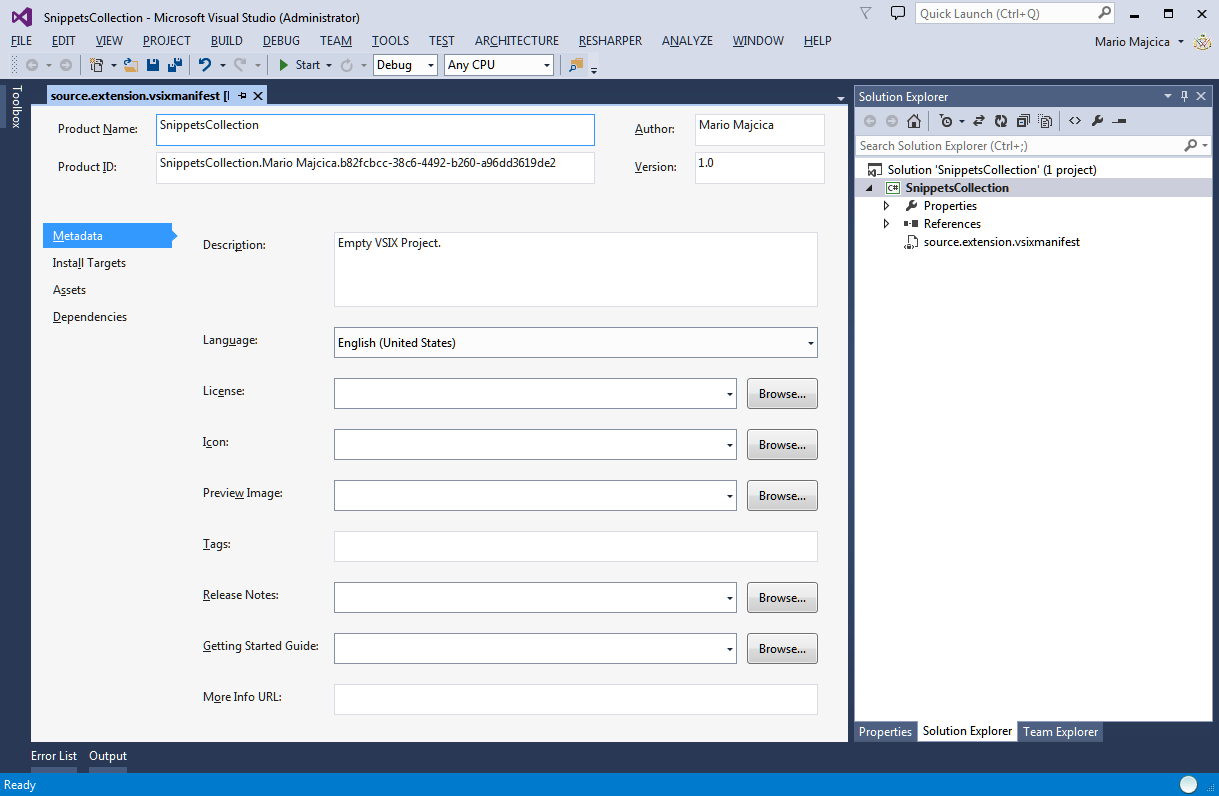Open the Toolbox side panel
This screenshot has width=1219, height=796.
15,107
